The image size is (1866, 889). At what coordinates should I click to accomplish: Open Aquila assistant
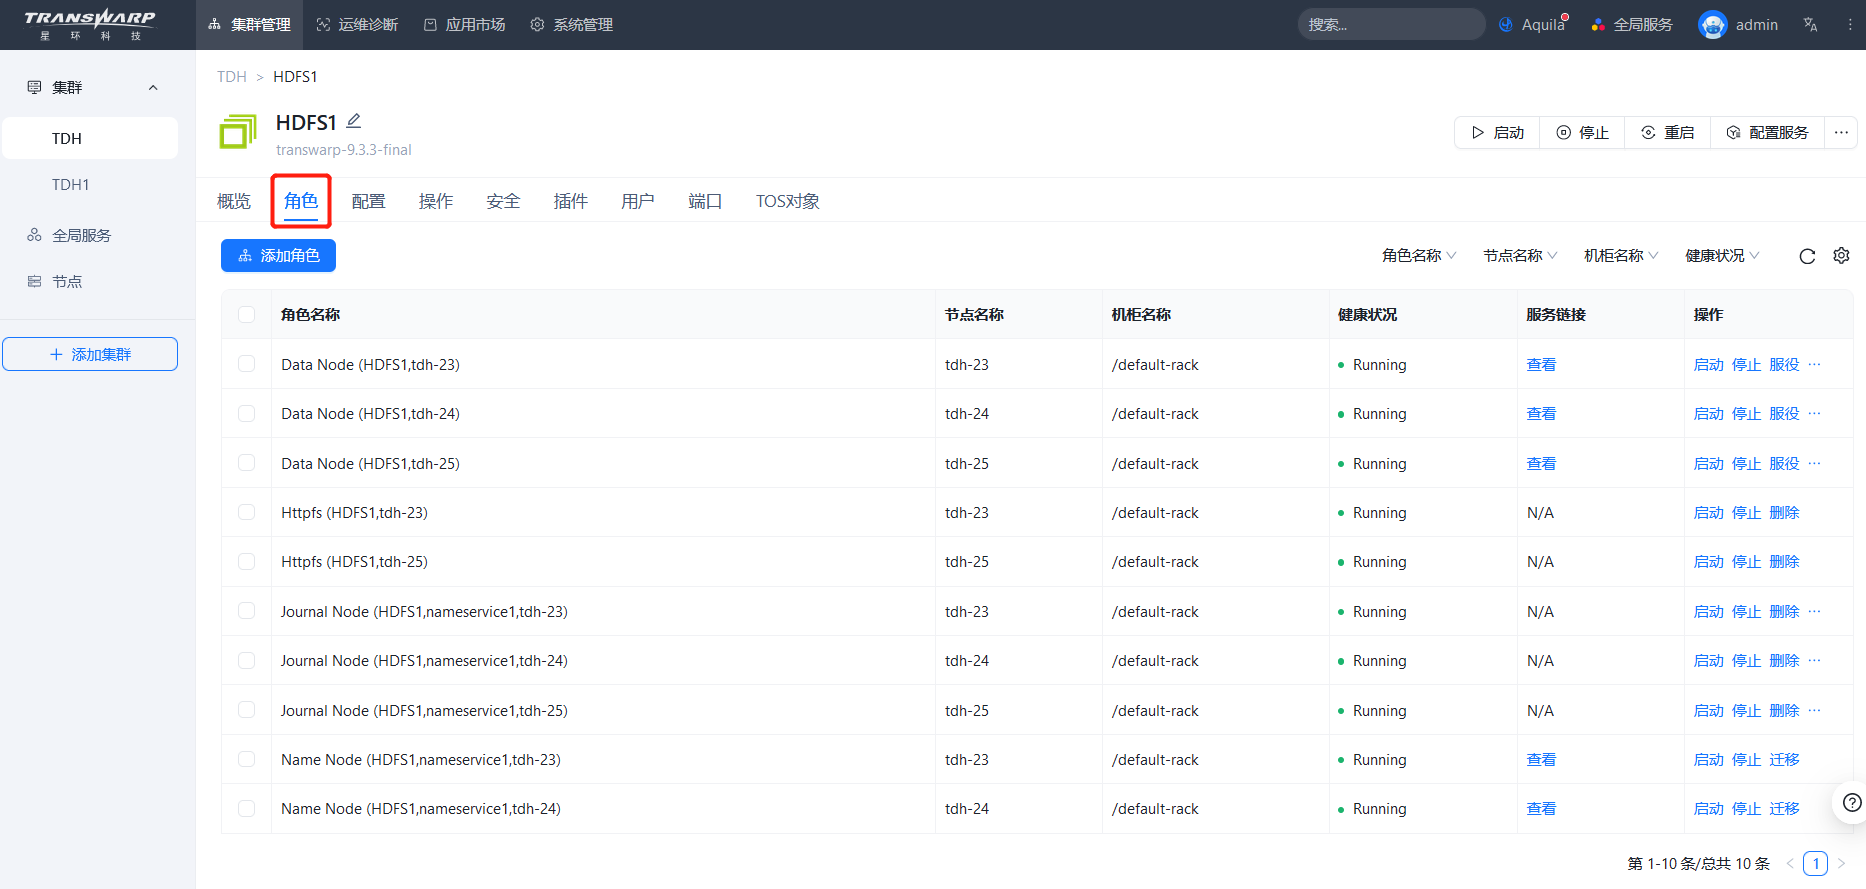point(1532,25)
